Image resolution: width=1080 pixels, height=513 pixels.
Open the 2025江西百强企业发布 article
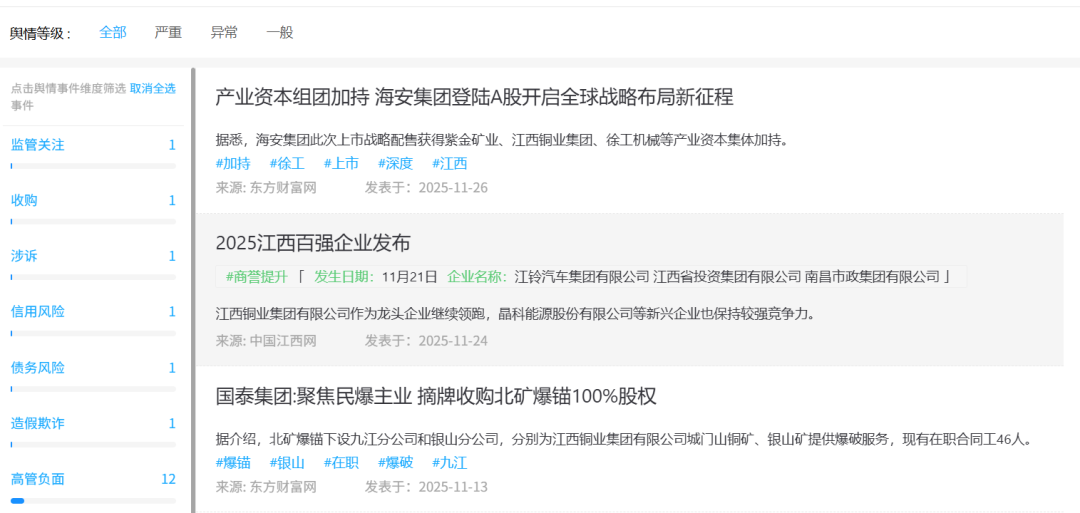pyautogui.click(x=313, y=243)
